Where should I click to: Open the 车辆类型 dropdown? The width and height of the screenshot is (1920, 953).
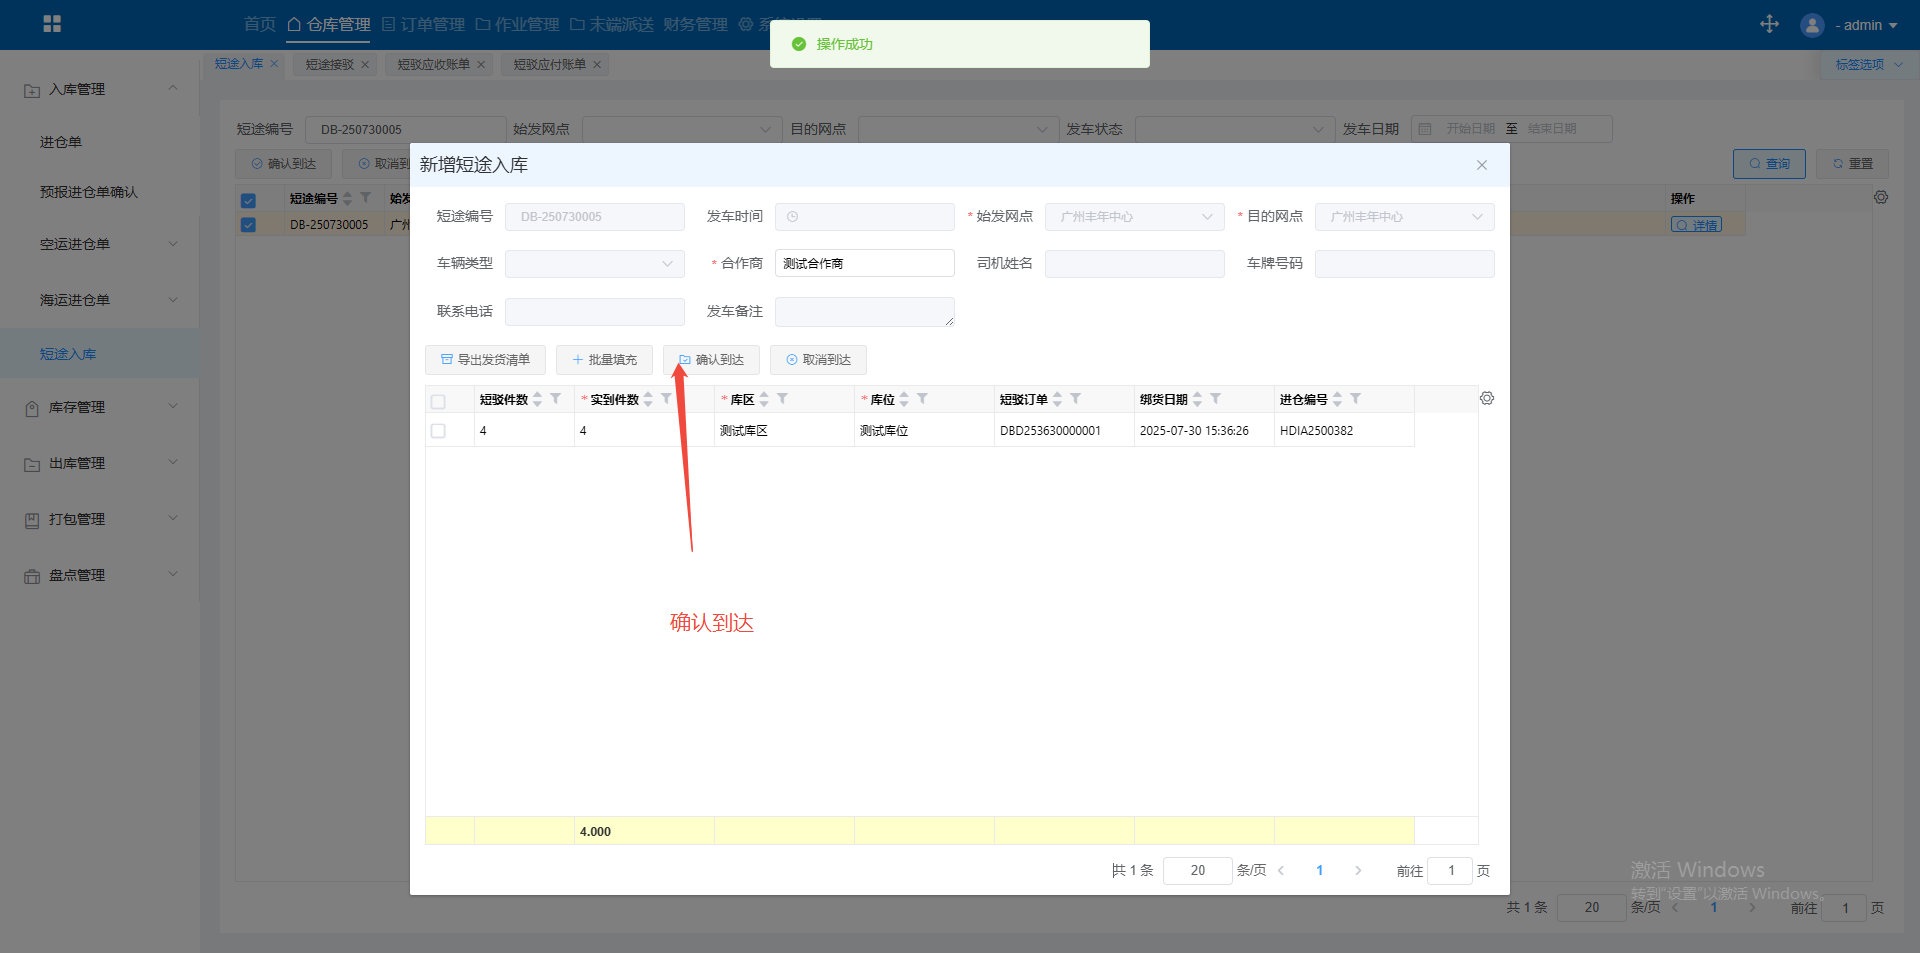(594, 264)
